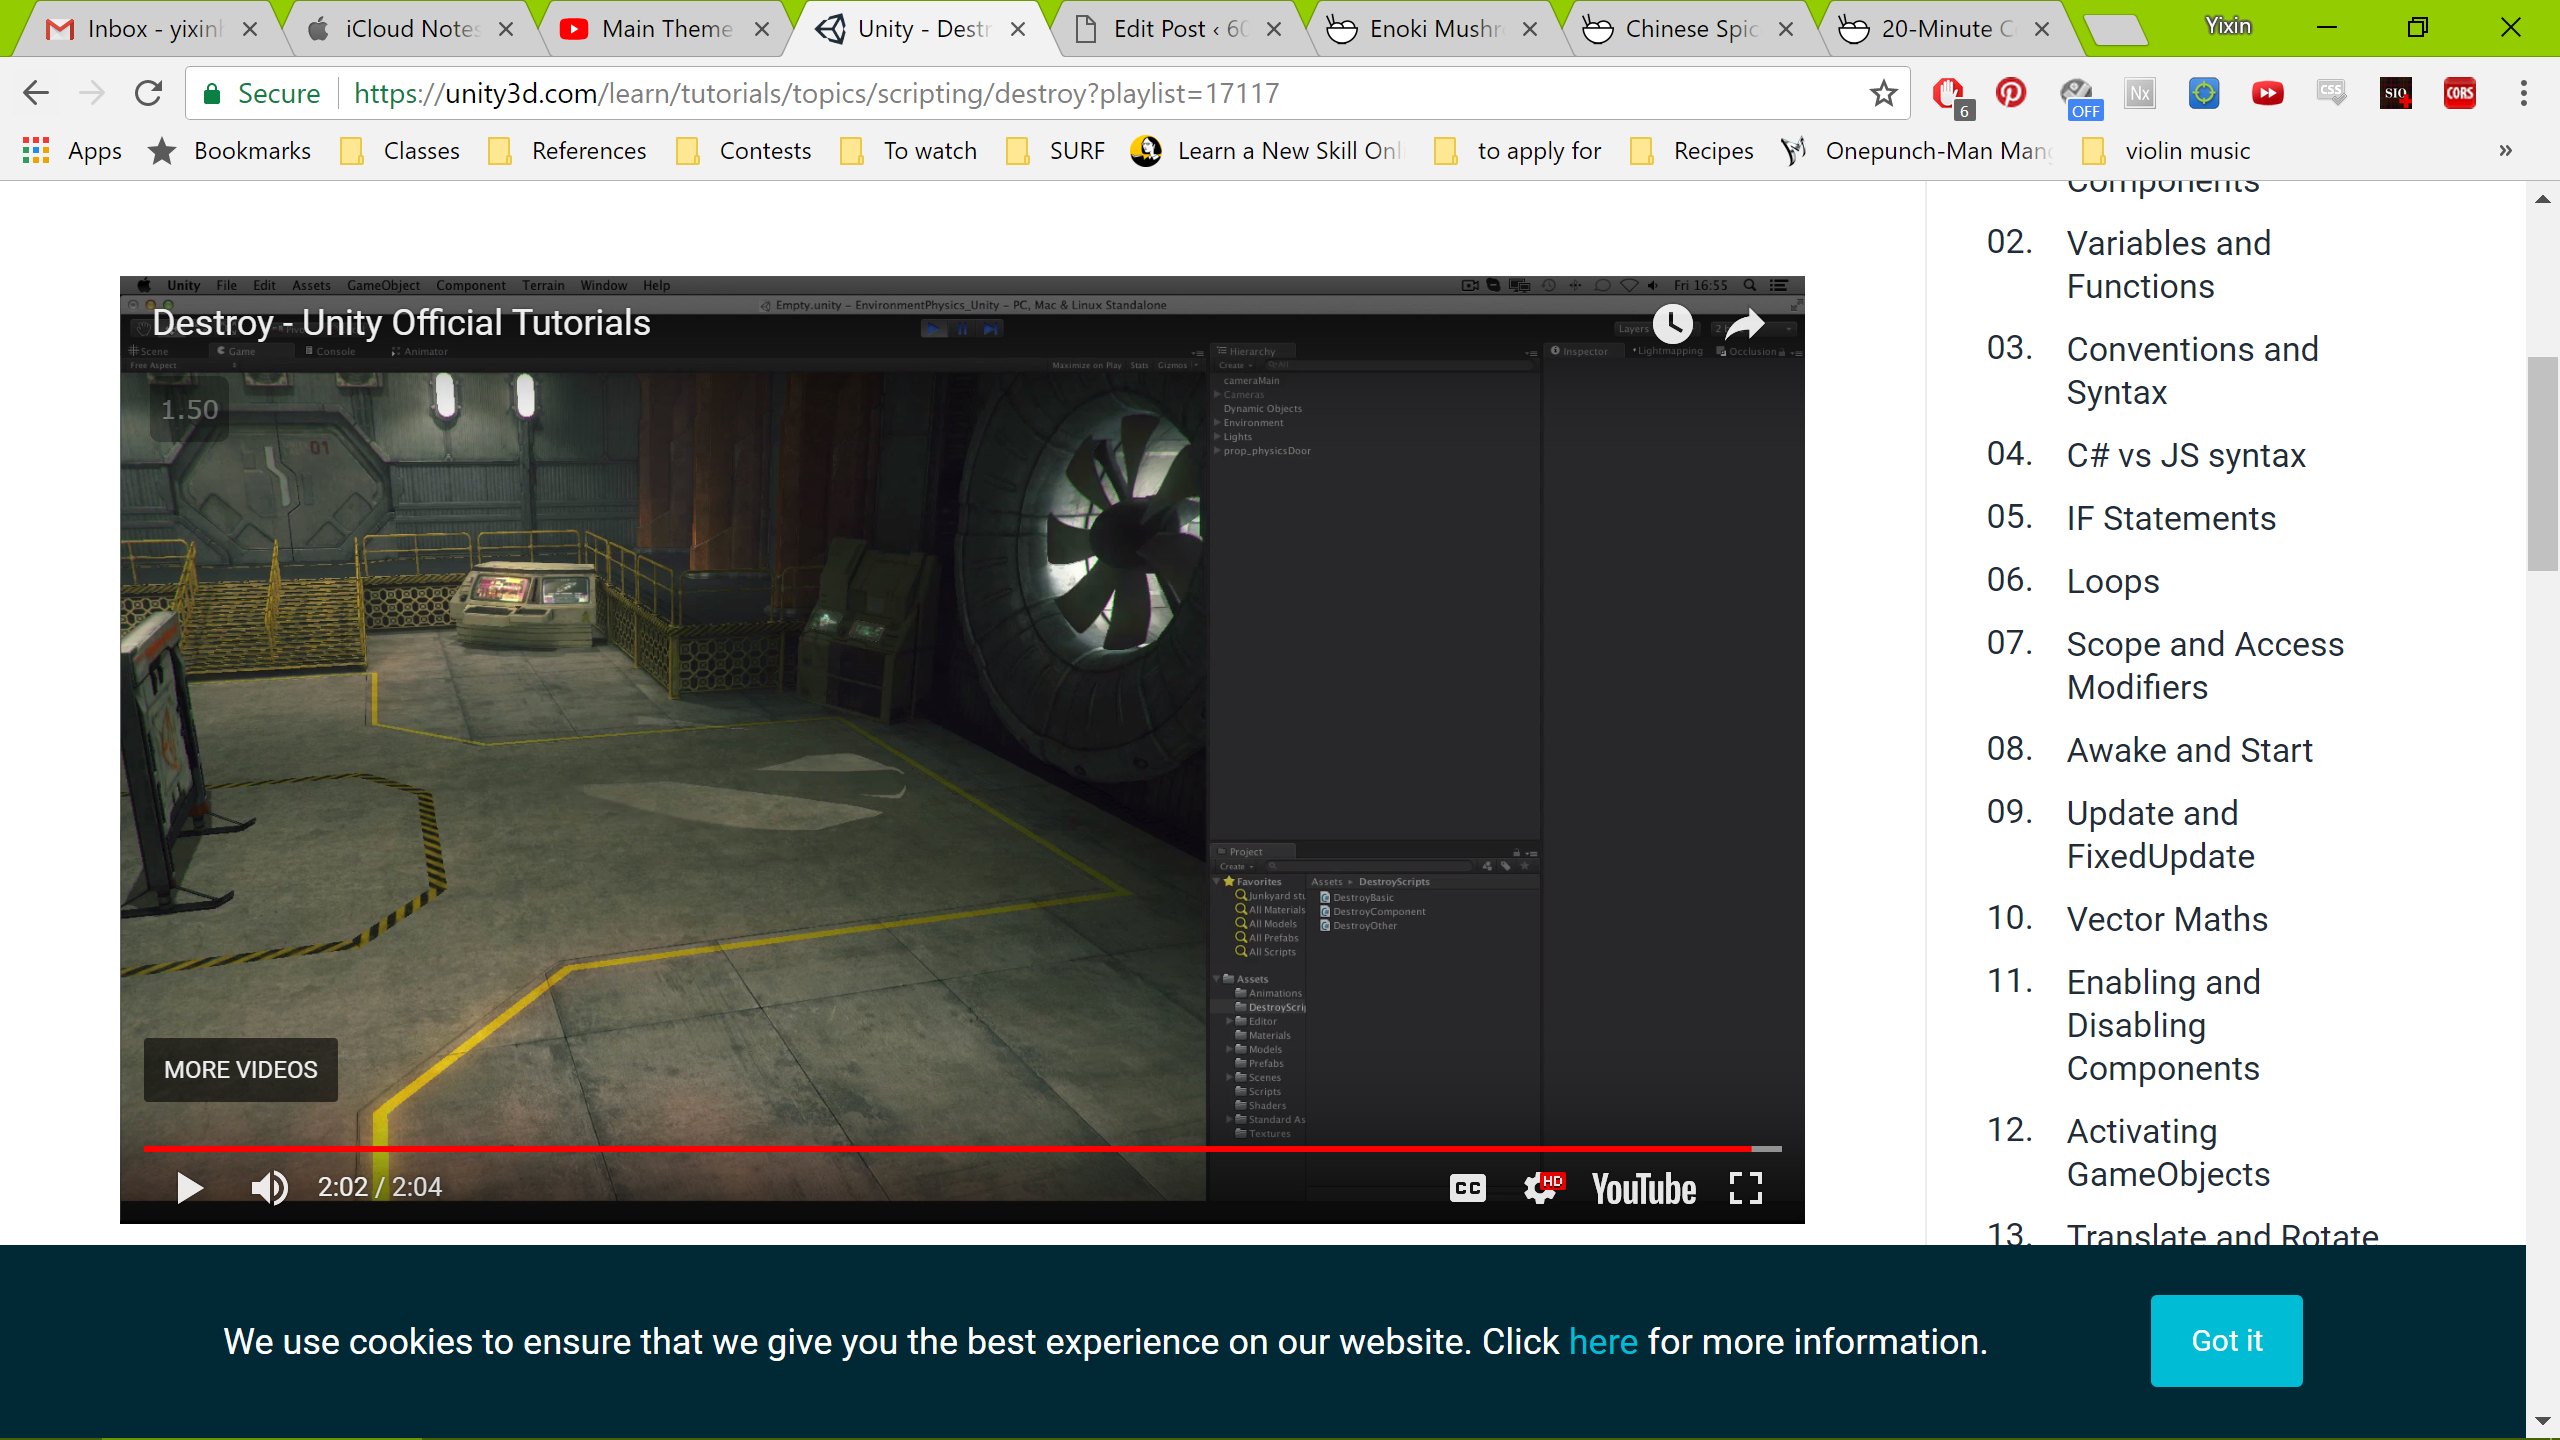Open the cookie info 'here' link
Viewport: 2560px width, 1440px height.
click(x=1603, y=1342)
